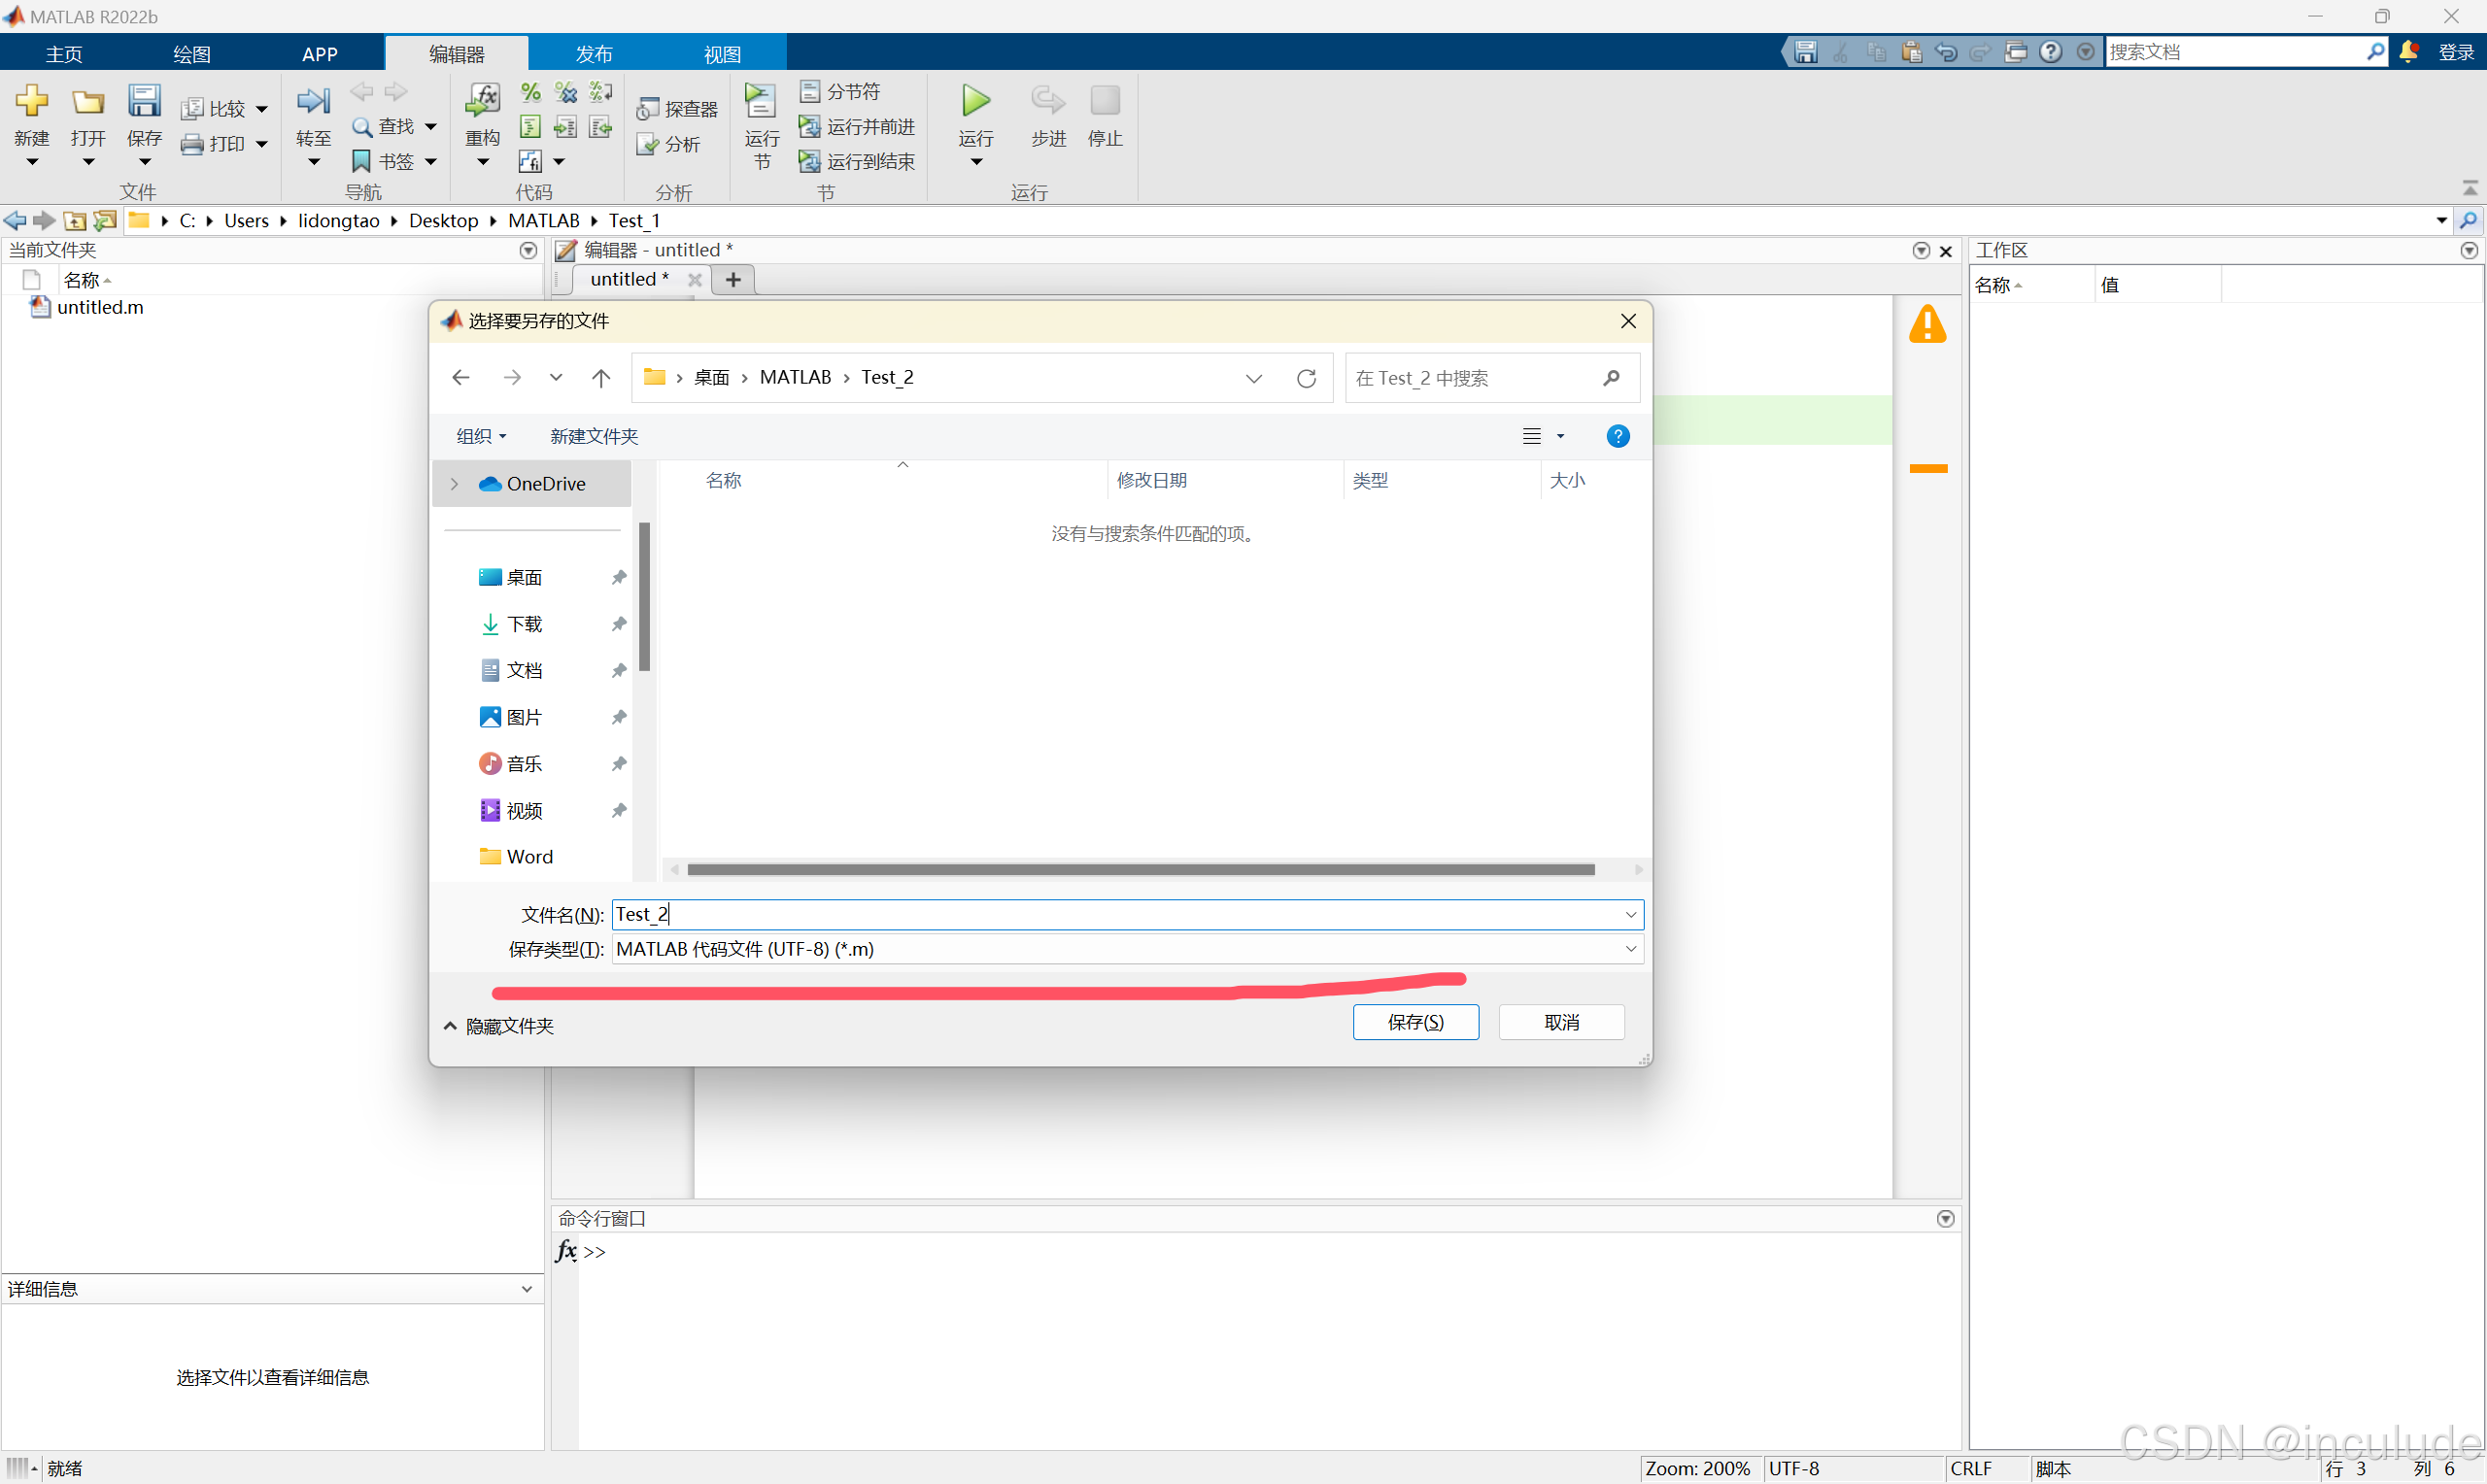
Task: Switch to the Plots (绘图) tab
Action: [x=192, y=54]
